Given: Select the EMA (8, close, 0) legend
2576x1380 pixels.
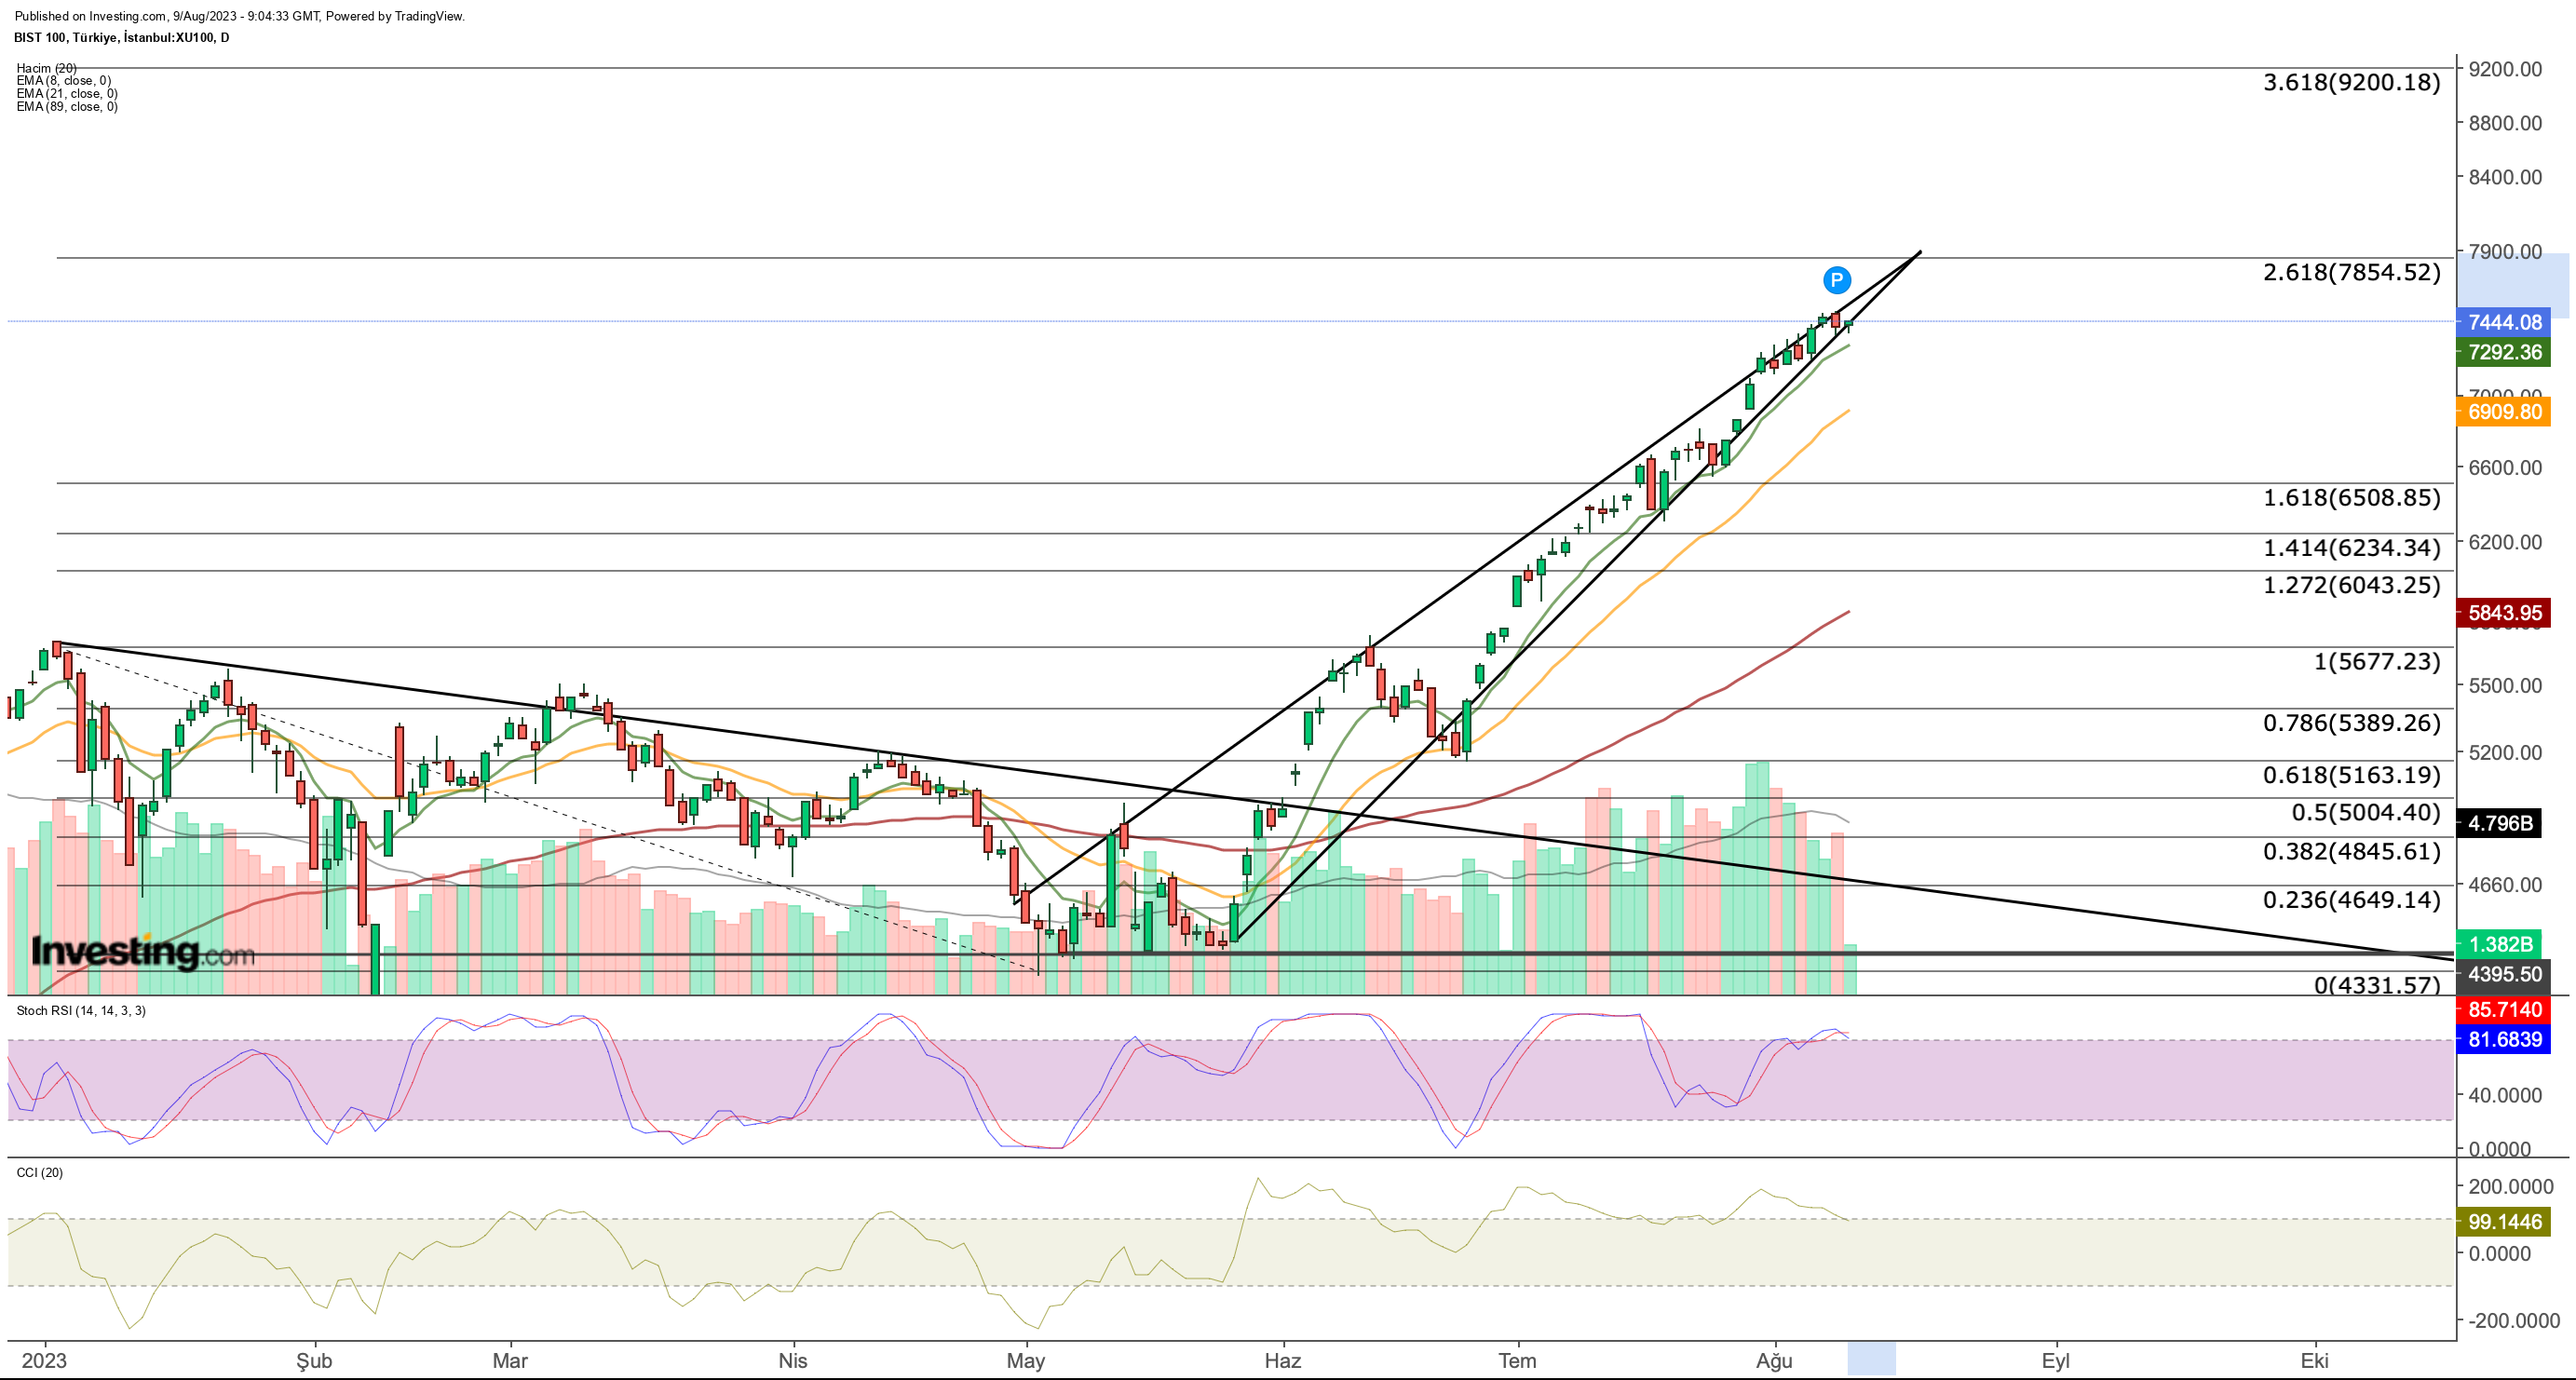Looking at the screenshot, I should click(64, 81).
